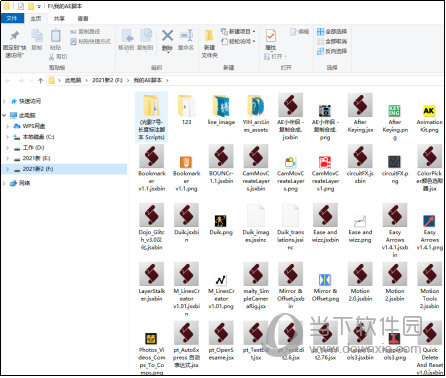This screenshot has width=446, height=378.
Task: Select the After Keying.jsx script file
Action: (360, 114)
